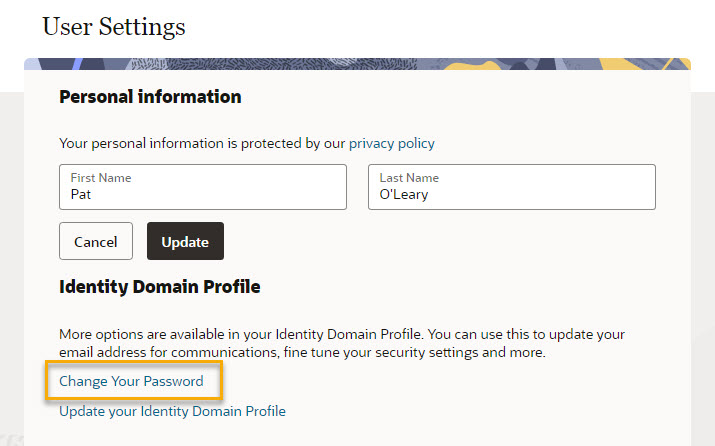Click the 'More options are available' paragraph
715x446 pixels.
coord(342,343)
